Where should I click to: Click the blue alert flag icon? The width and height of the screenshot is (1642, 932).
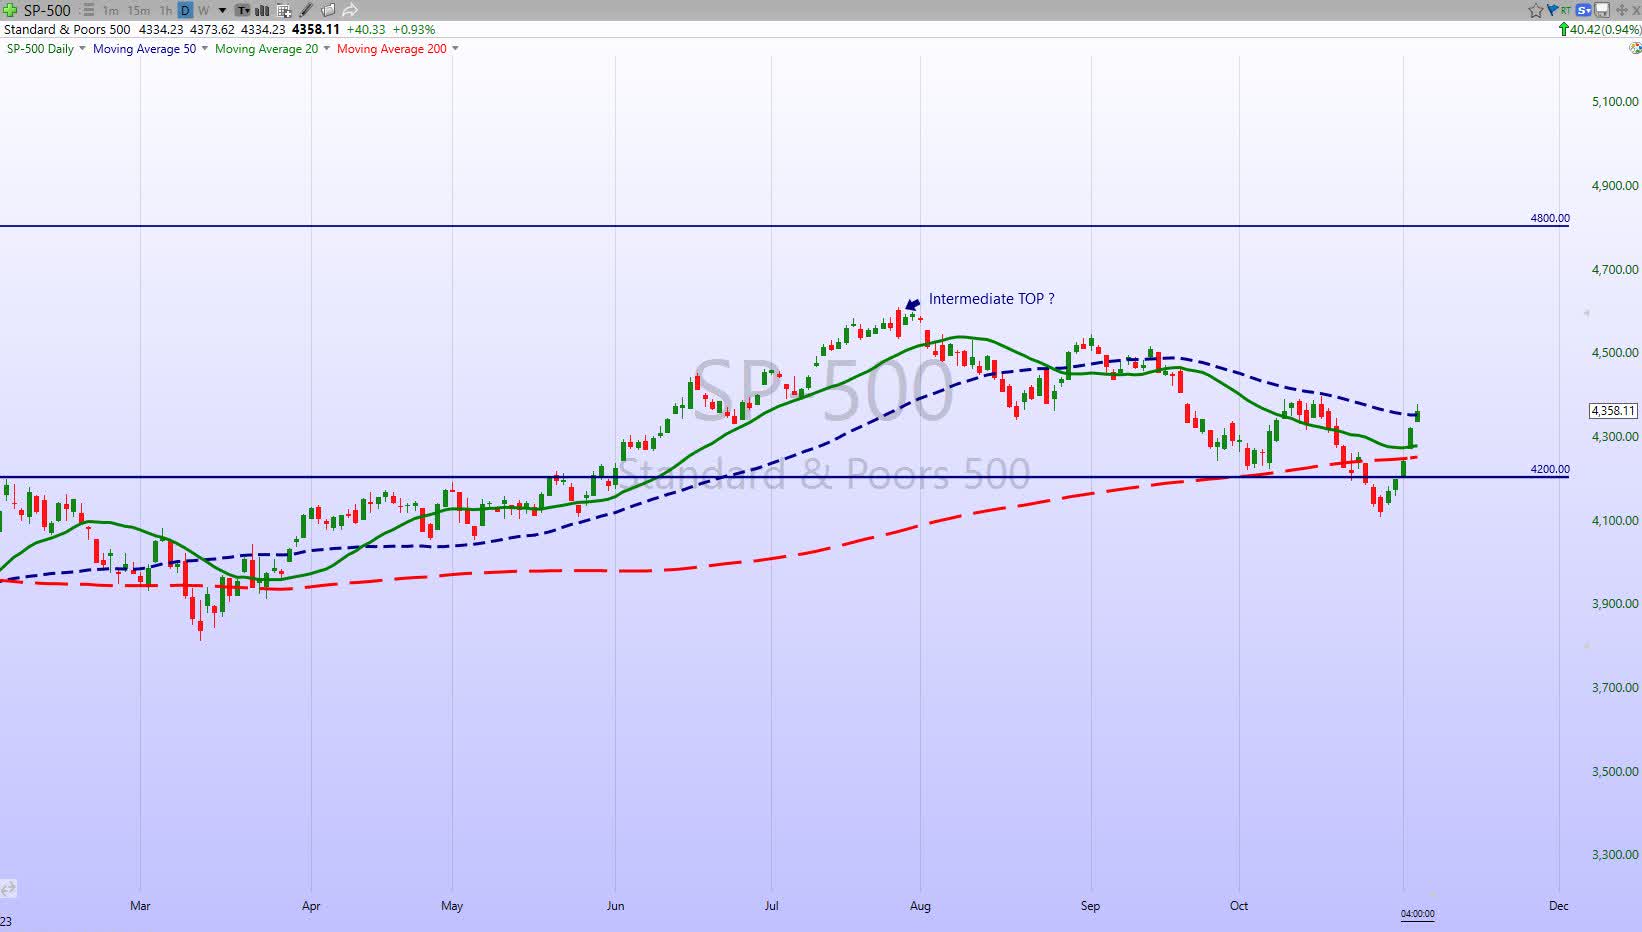click(x=1552, y=10)
